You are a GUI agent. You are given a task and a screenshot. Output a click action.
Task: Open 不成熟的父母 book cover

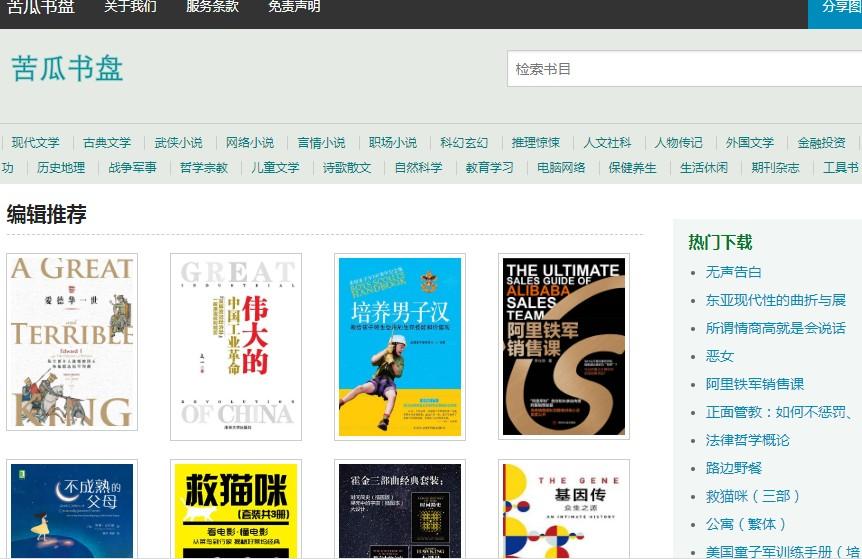(x=72, y=510)
